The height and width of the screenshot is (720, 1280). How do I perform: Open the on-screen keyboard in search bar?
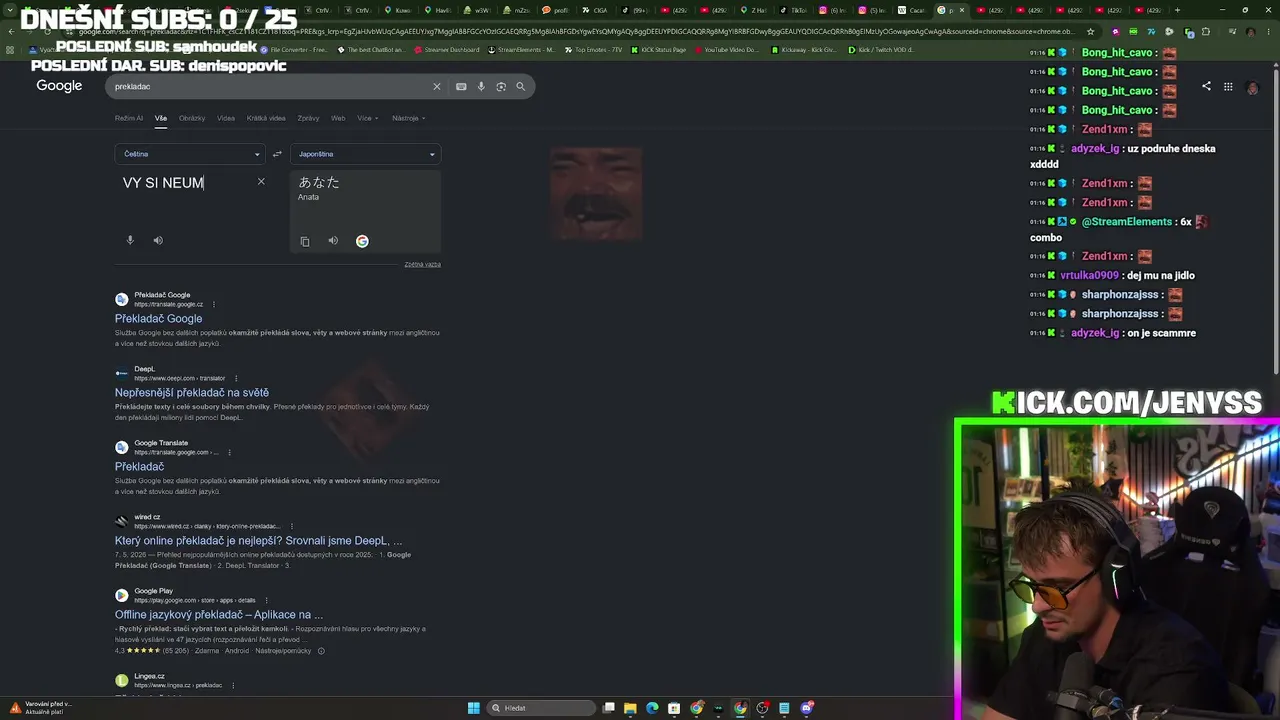pos(461,87)
